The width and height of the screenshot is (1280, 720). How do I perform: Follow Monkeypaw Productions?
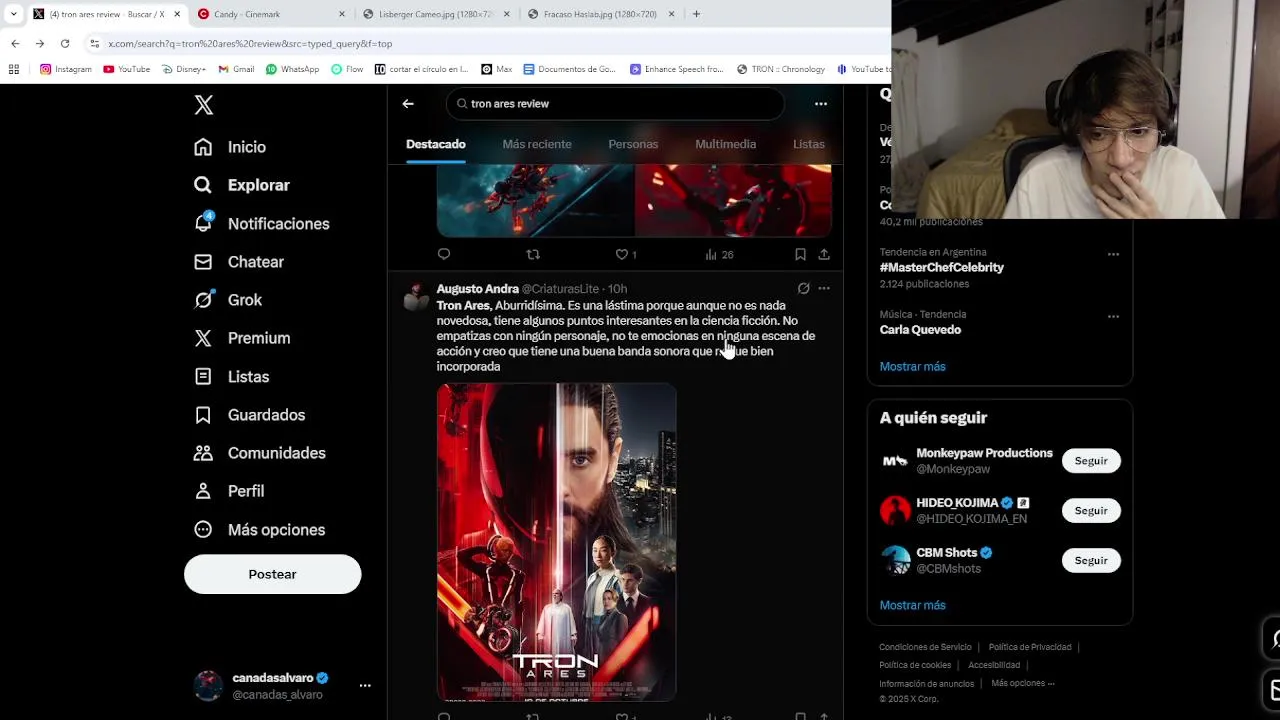click(1091, 461)
